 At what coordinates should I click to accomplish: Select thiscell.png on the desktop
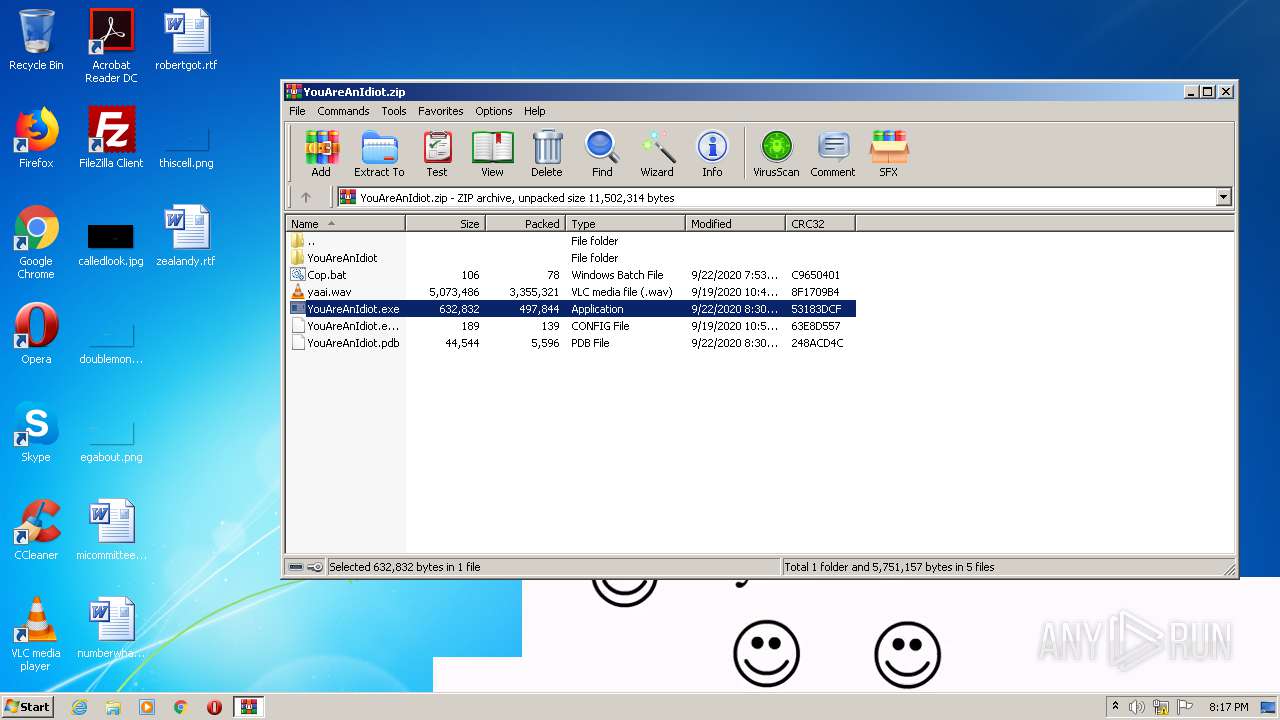[x=186, y=146]
